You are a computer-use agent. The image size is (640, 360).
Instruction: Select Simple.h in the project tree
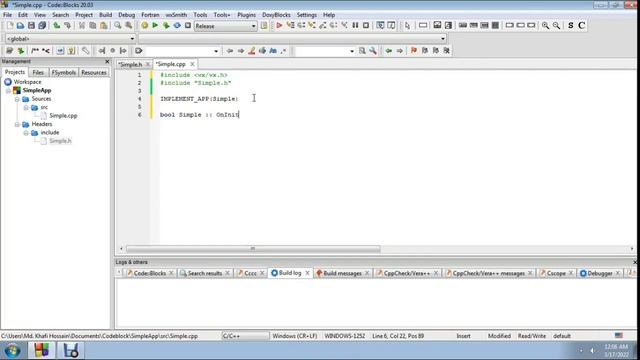60,141
